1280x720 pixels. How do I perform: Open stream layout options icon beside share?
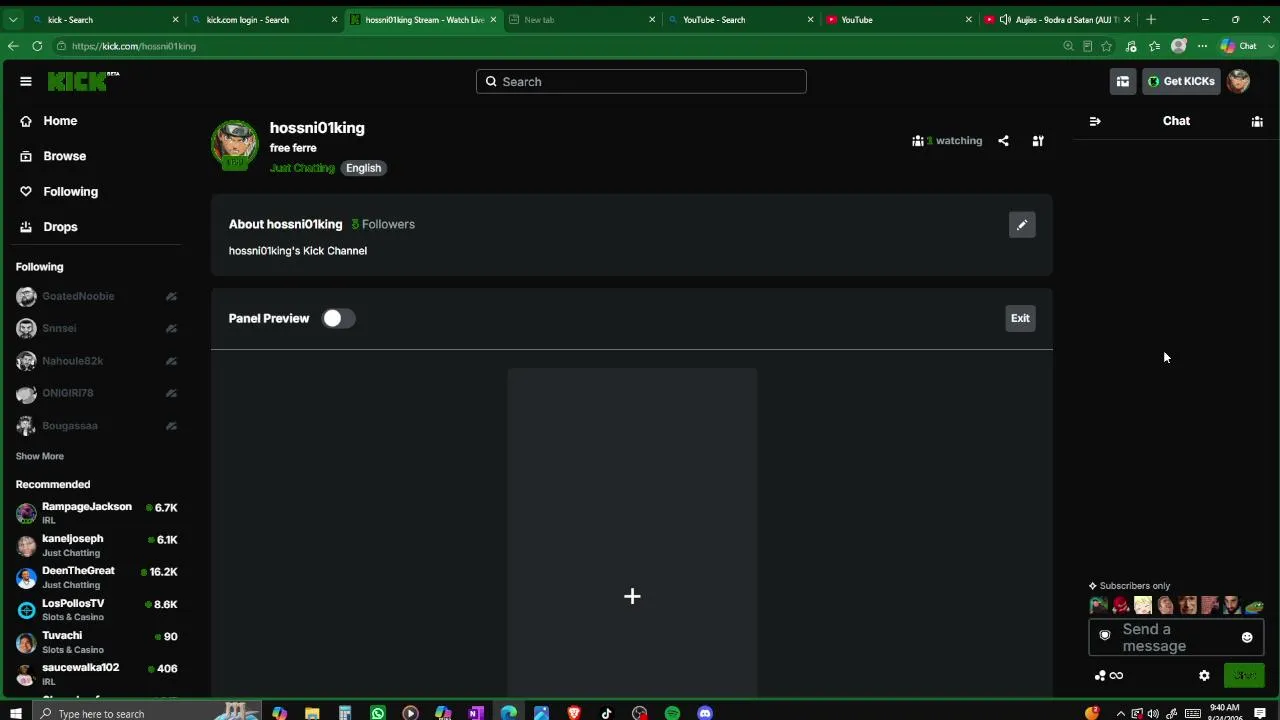coord(1038,141)
